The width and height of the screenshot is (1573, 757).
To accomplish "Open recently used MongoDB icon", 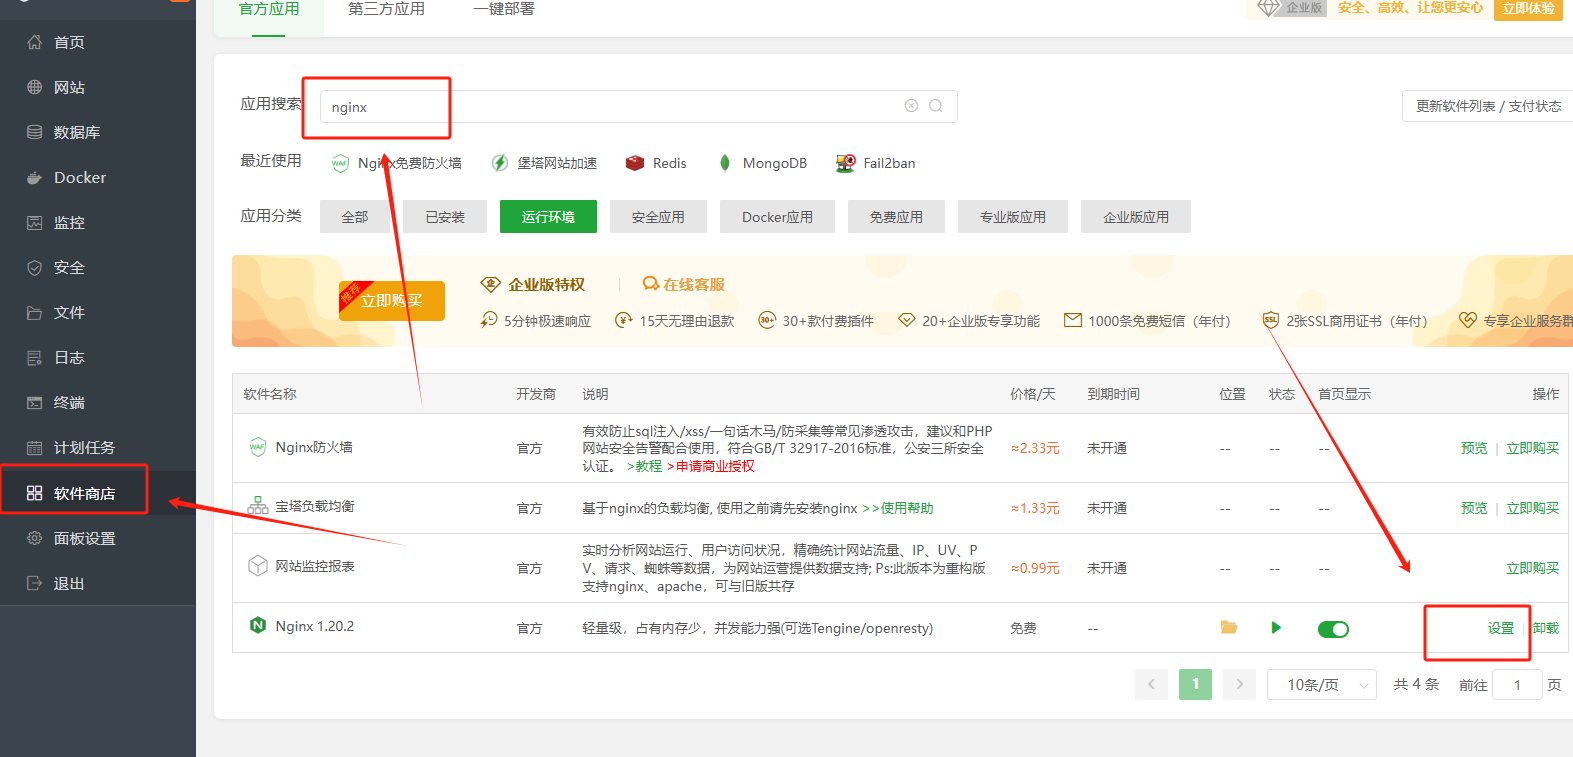I will click(725, 163).
